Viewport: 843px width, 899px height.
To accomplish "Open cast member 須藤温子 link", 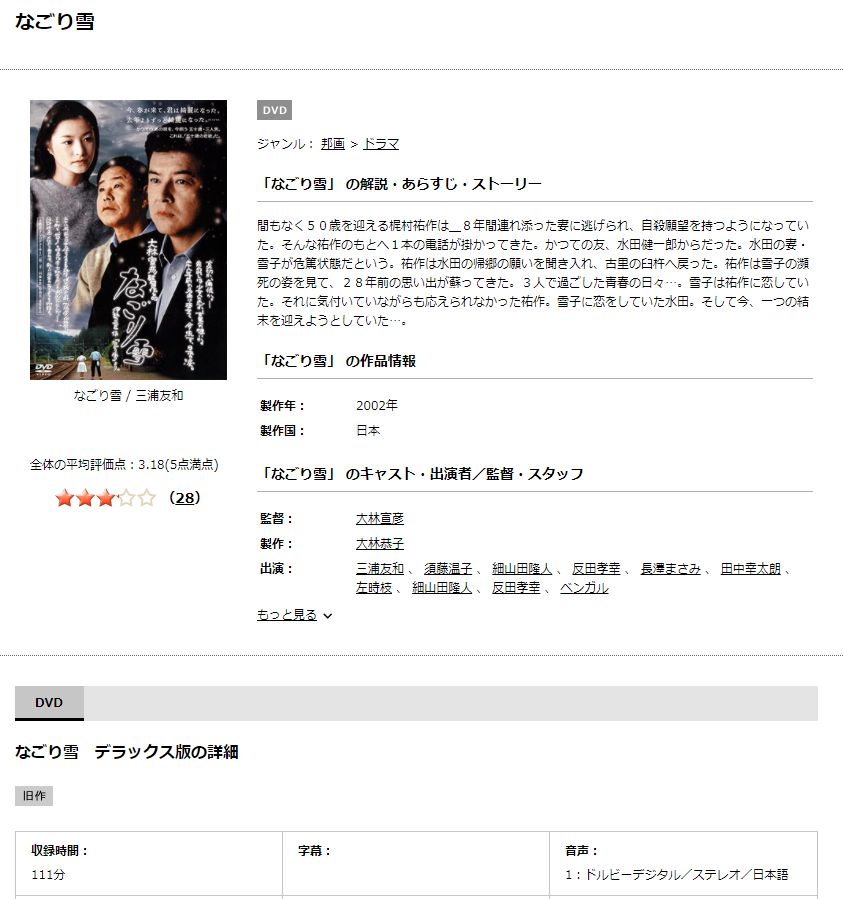I will click(x=448, y=569).
